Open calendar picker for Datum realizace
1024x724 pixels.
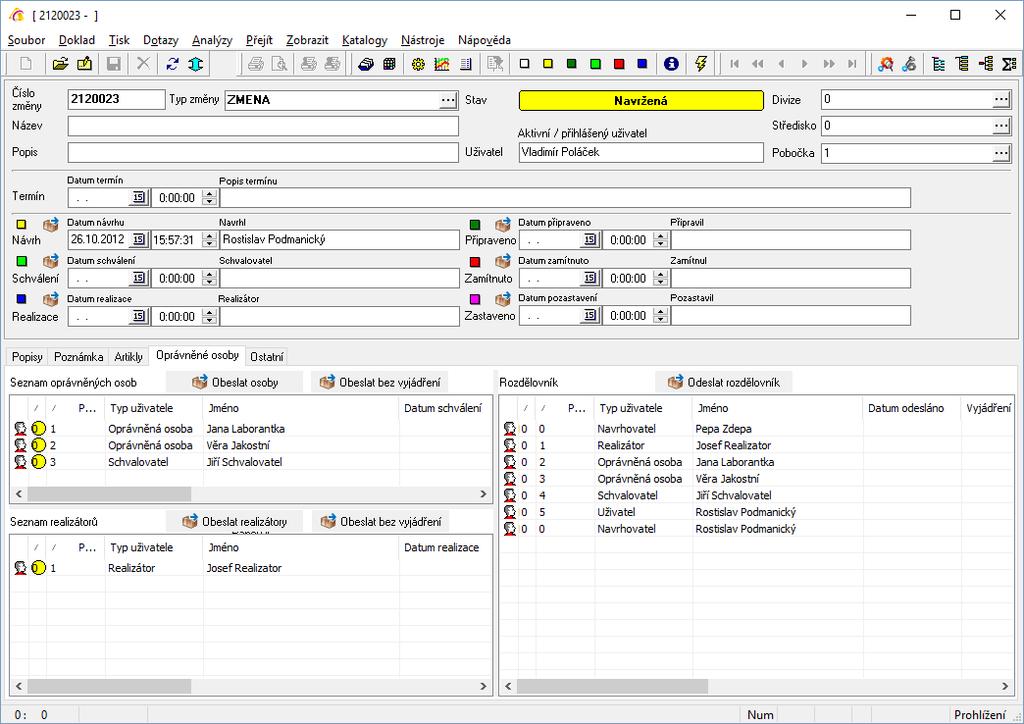point(138,317)
